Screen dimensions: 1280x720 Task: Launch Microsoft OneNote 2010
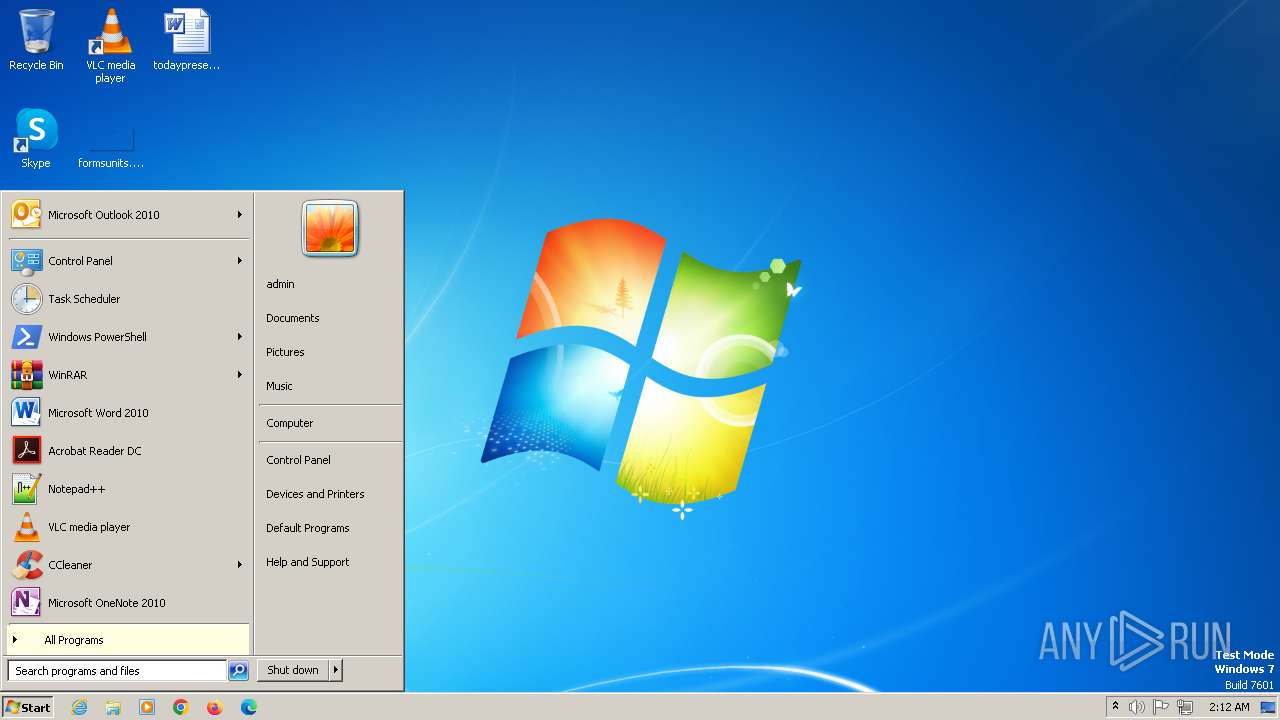pos(129,603)
